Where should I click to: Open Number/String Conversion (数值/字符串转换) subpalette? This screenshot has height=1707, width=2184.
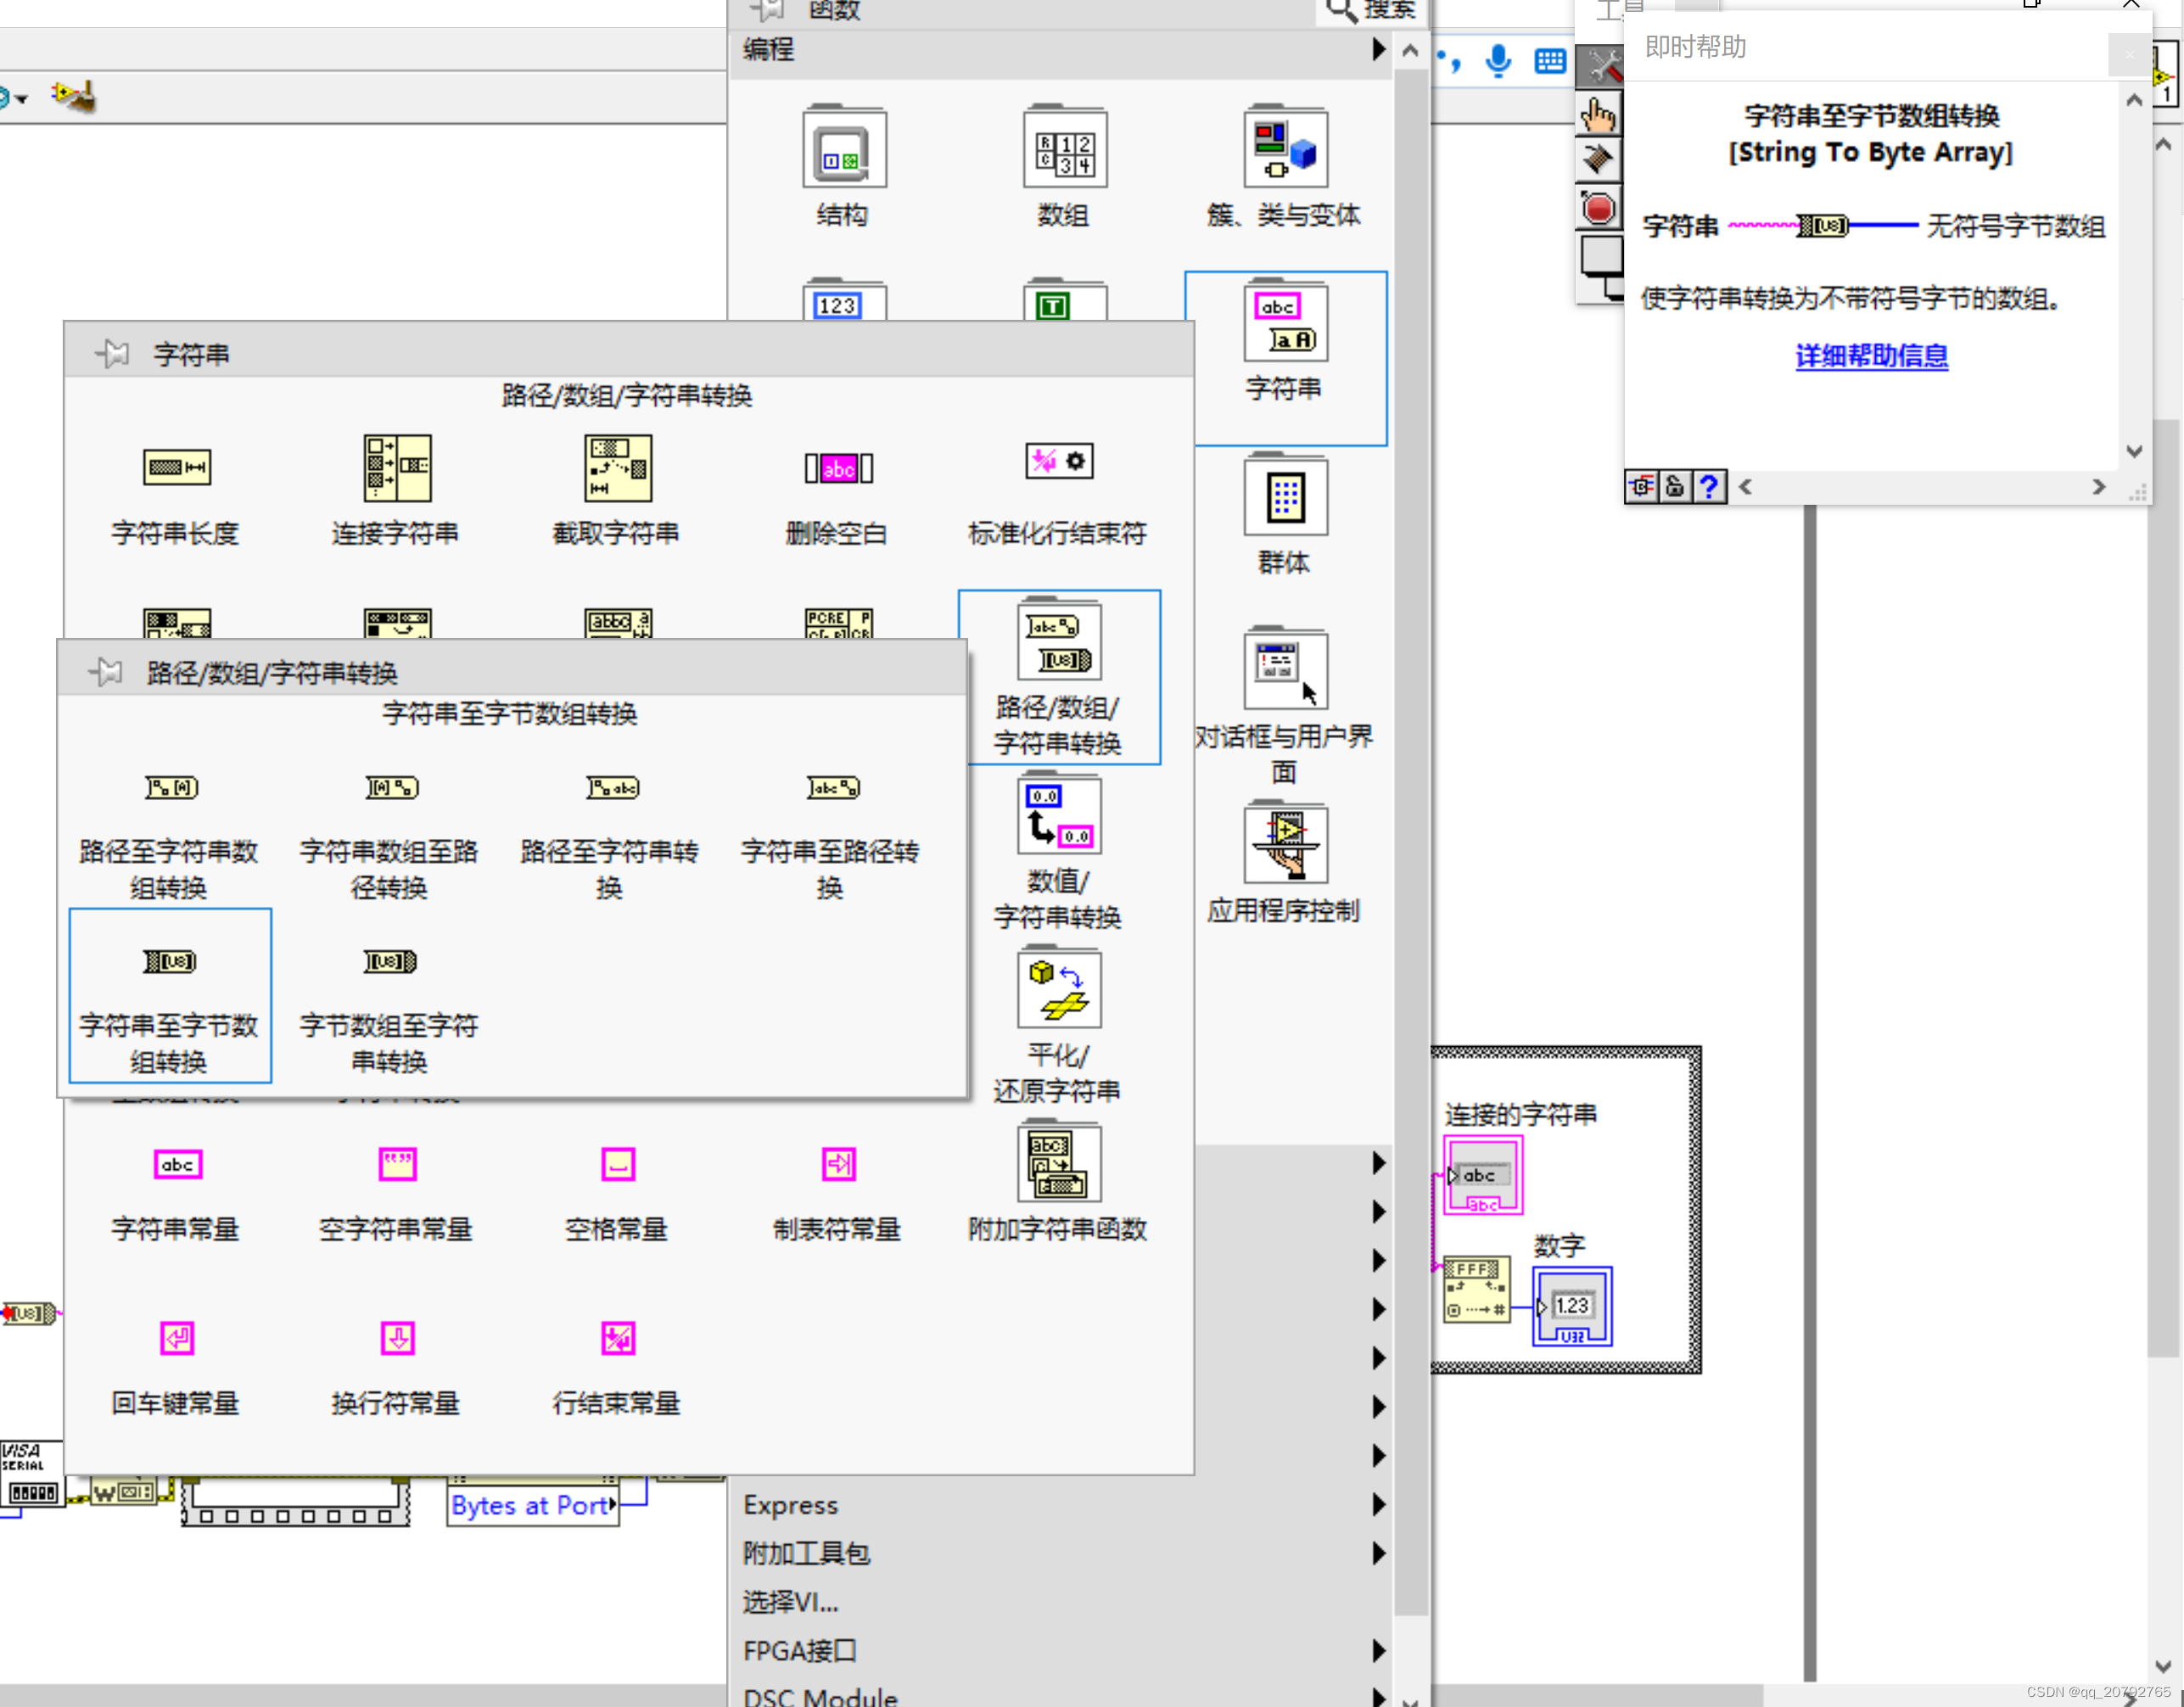(x=1059, y=817)
